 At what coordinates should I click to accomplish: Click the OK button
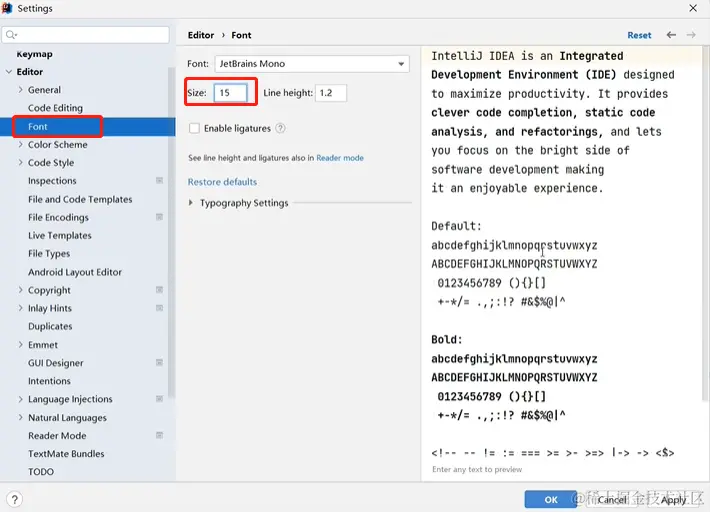[551, 499]
